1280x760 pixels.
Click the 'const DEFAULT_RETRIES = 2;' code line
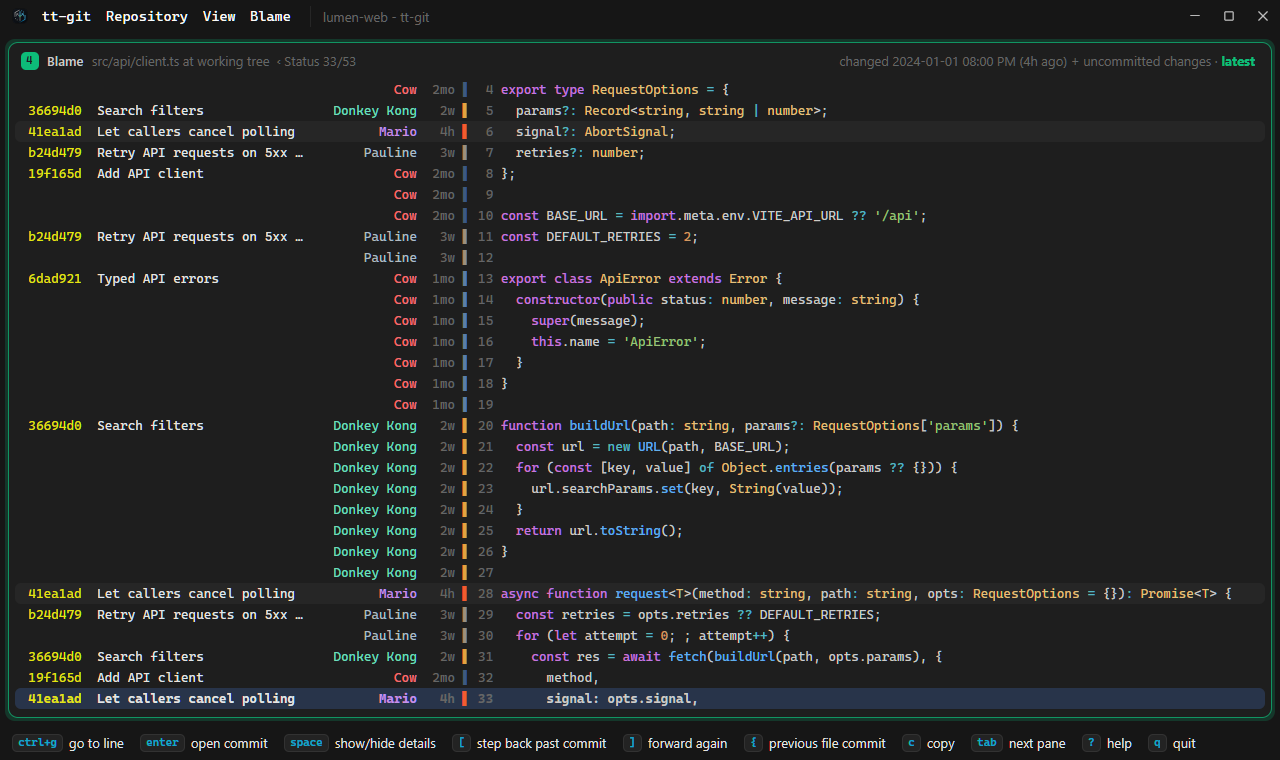599,237
